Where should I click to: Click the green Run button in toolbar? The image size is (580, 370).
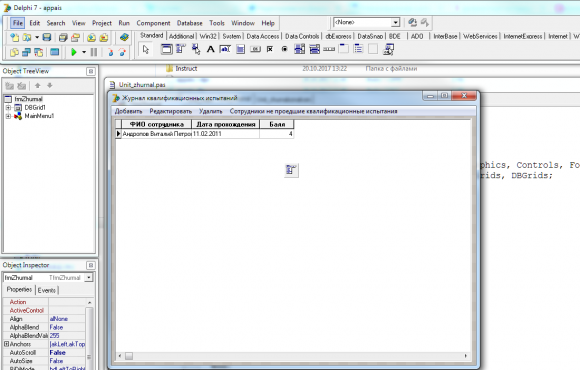[74, 52]
